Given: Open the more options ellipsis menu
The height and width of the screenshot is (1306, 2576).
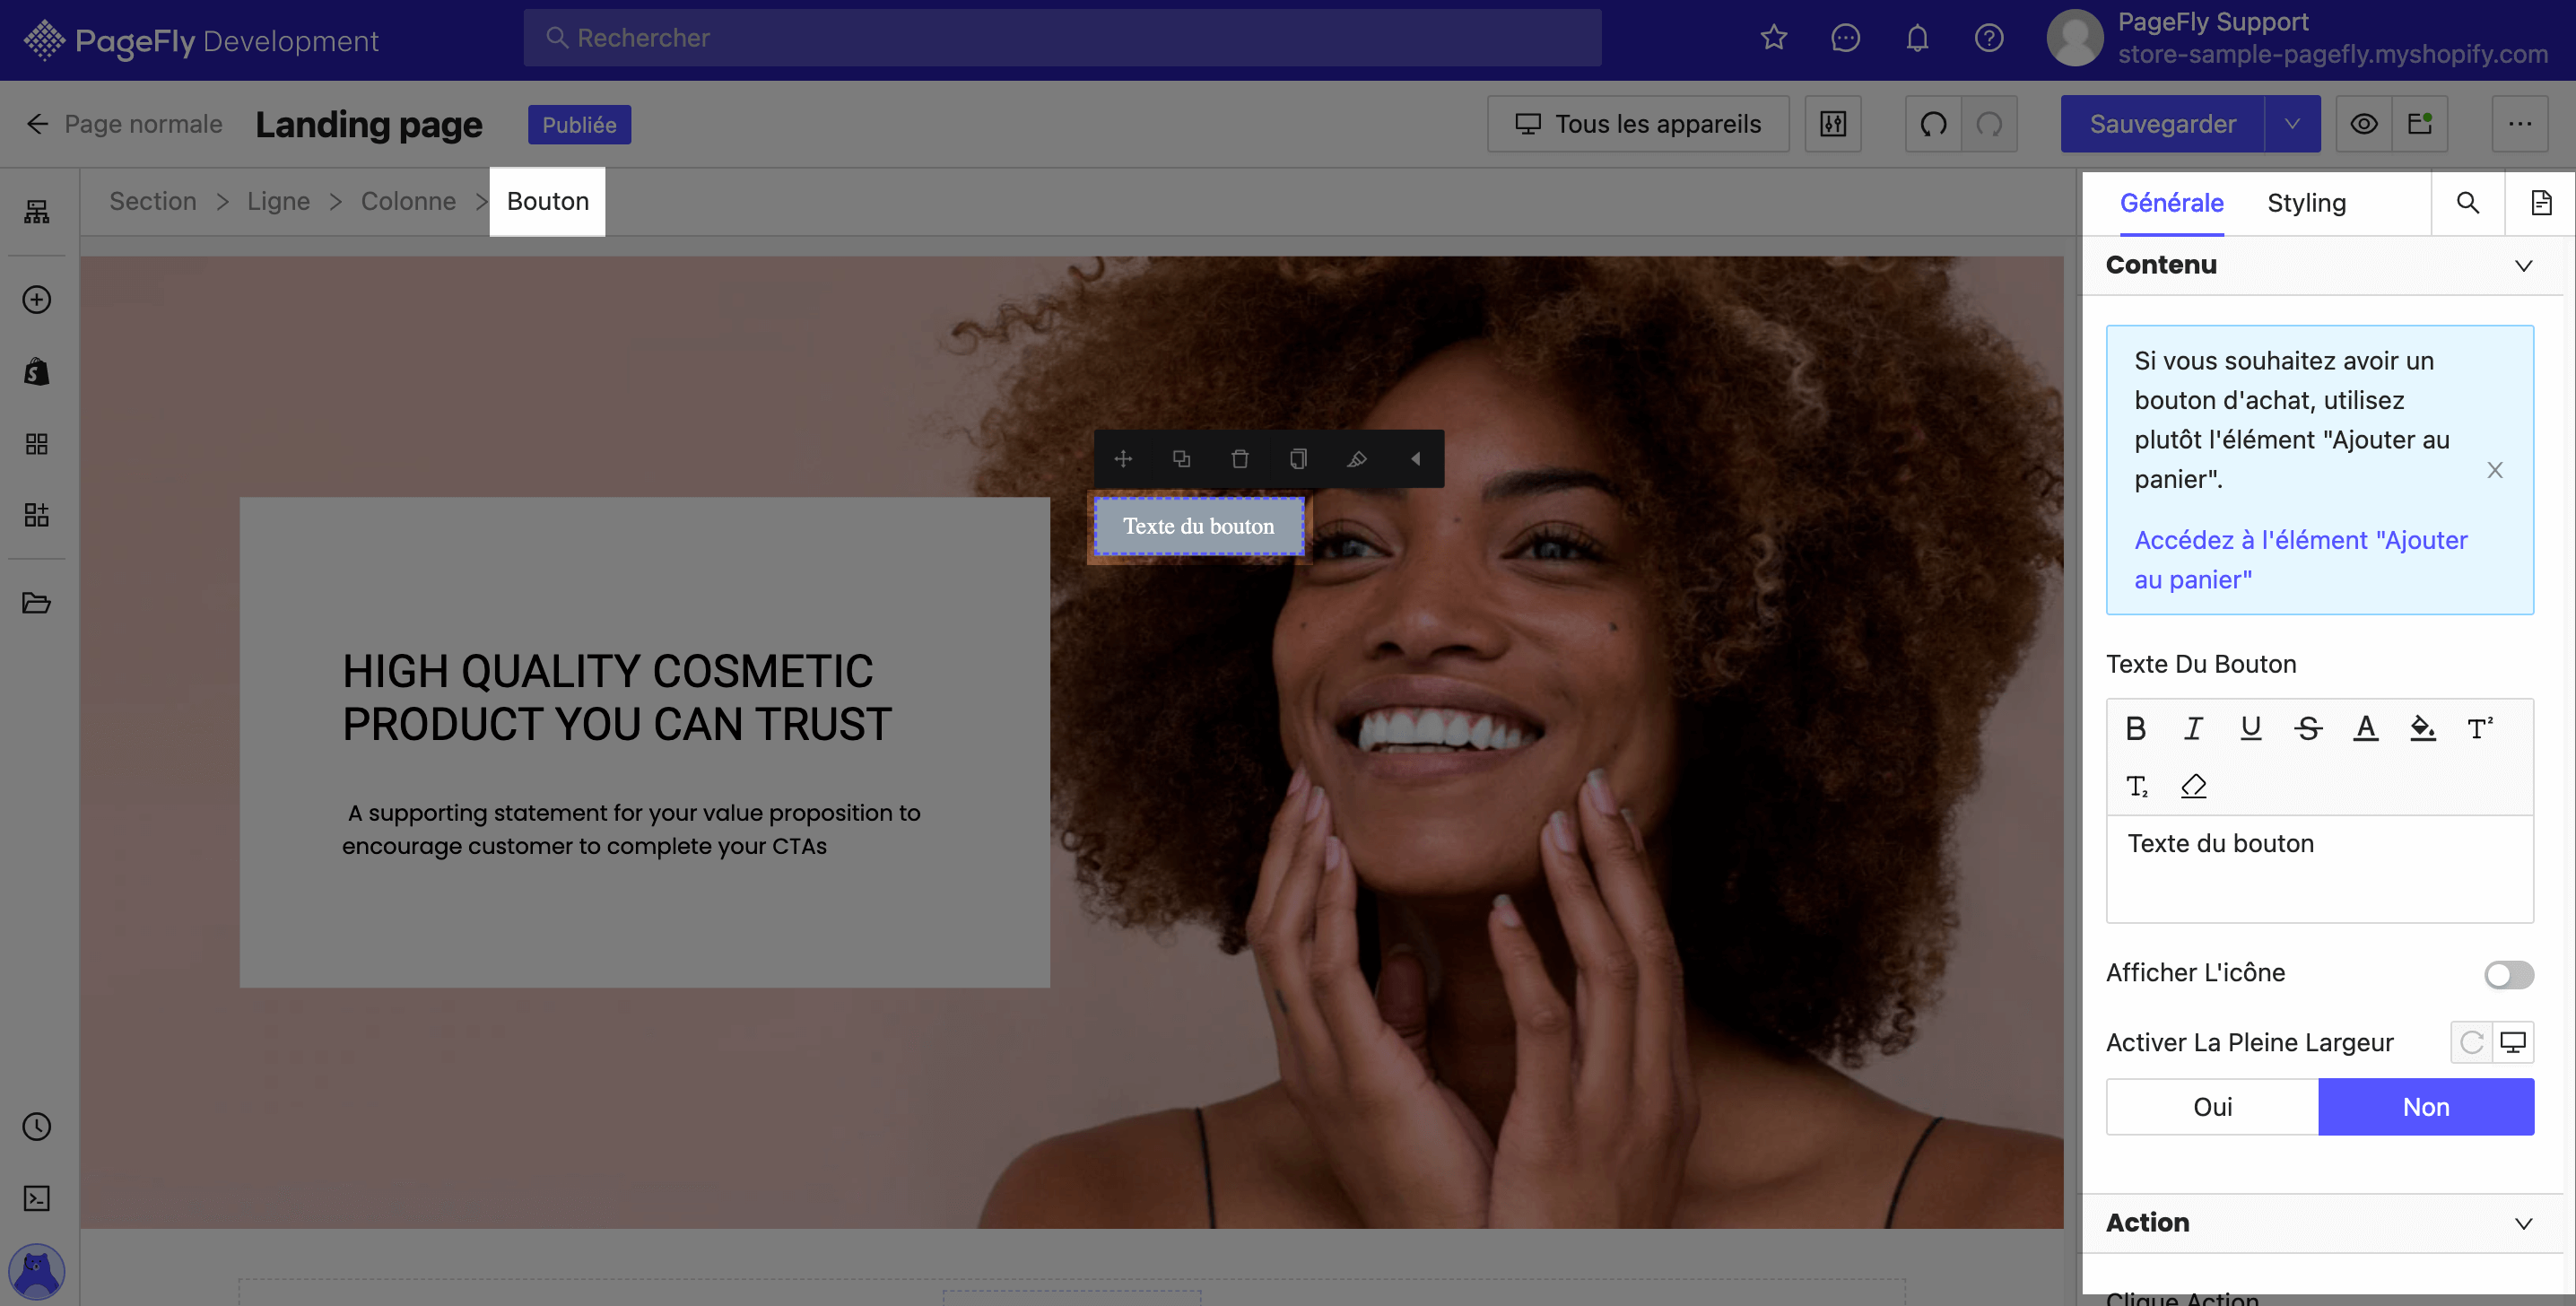Looking at the screenshot, I should tap(2520, 124).
